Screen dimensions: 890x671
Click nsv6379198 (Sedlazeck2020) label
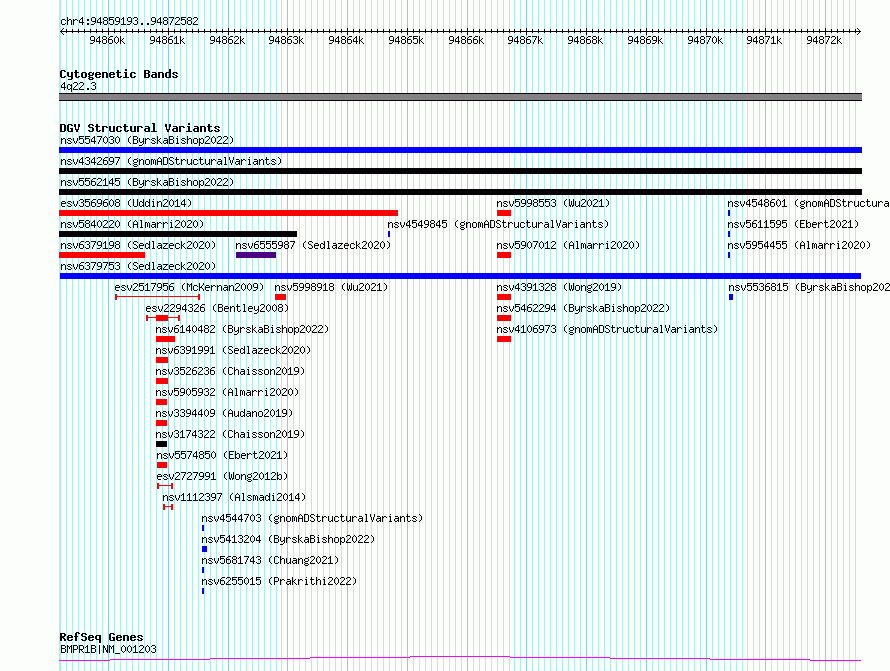pos(138,245)
